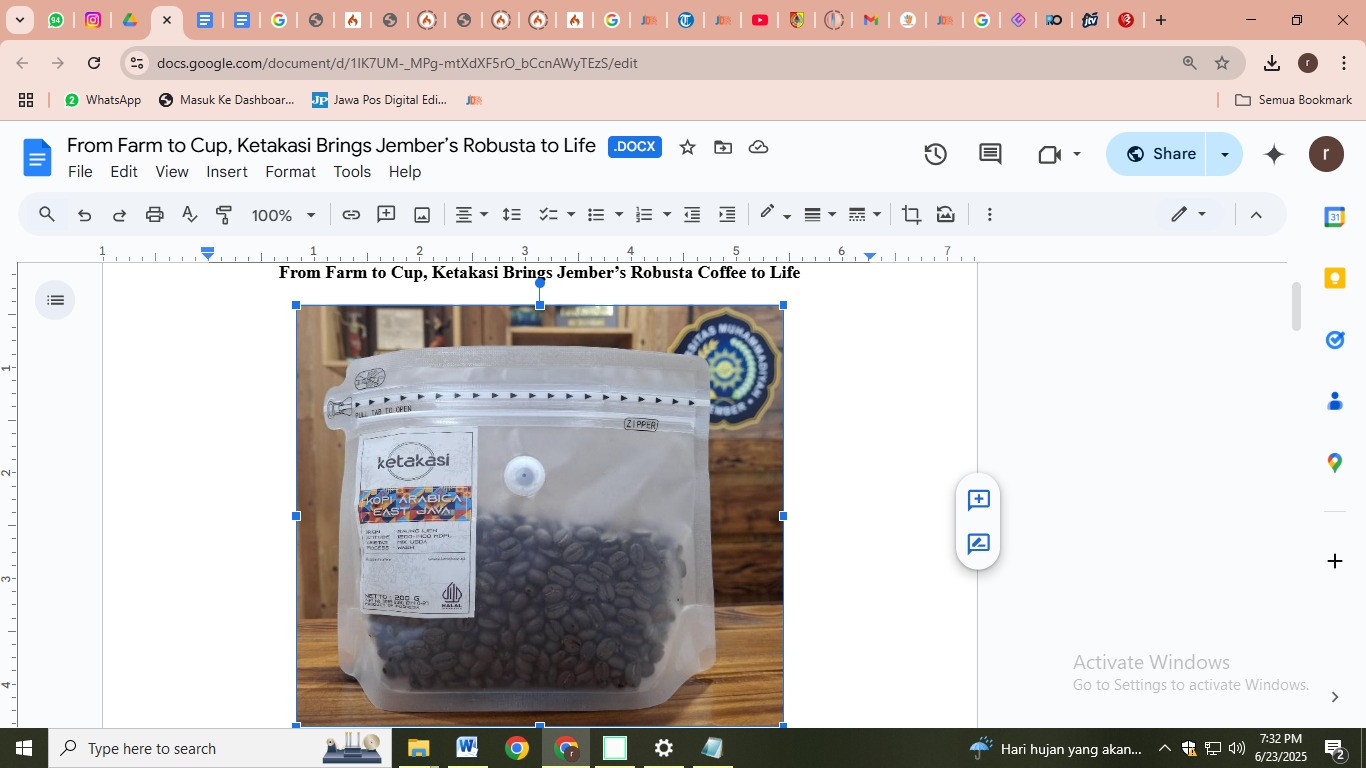Undo the last edit
This screenshot has width=1366, height=768.
[x=85, y=214]
